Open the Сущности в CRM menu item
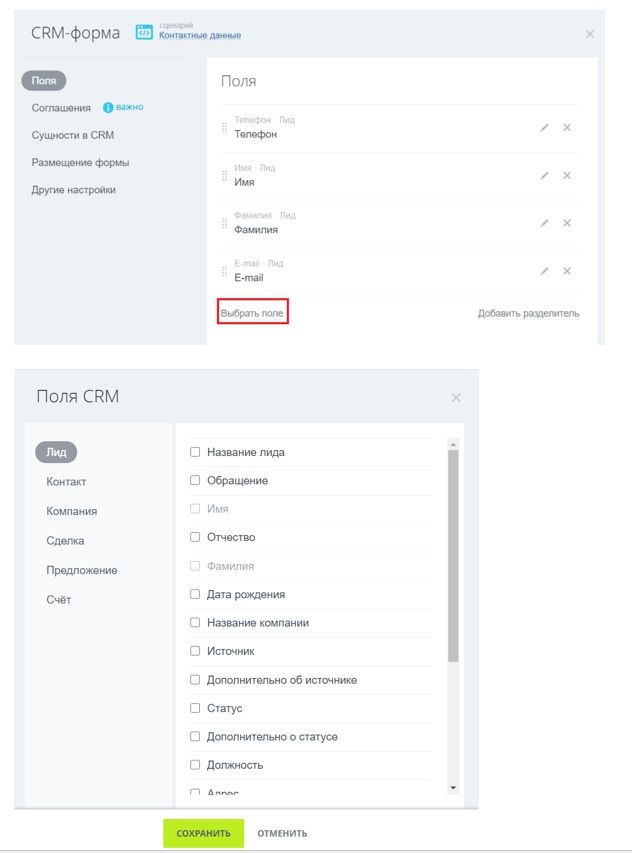 72,135
